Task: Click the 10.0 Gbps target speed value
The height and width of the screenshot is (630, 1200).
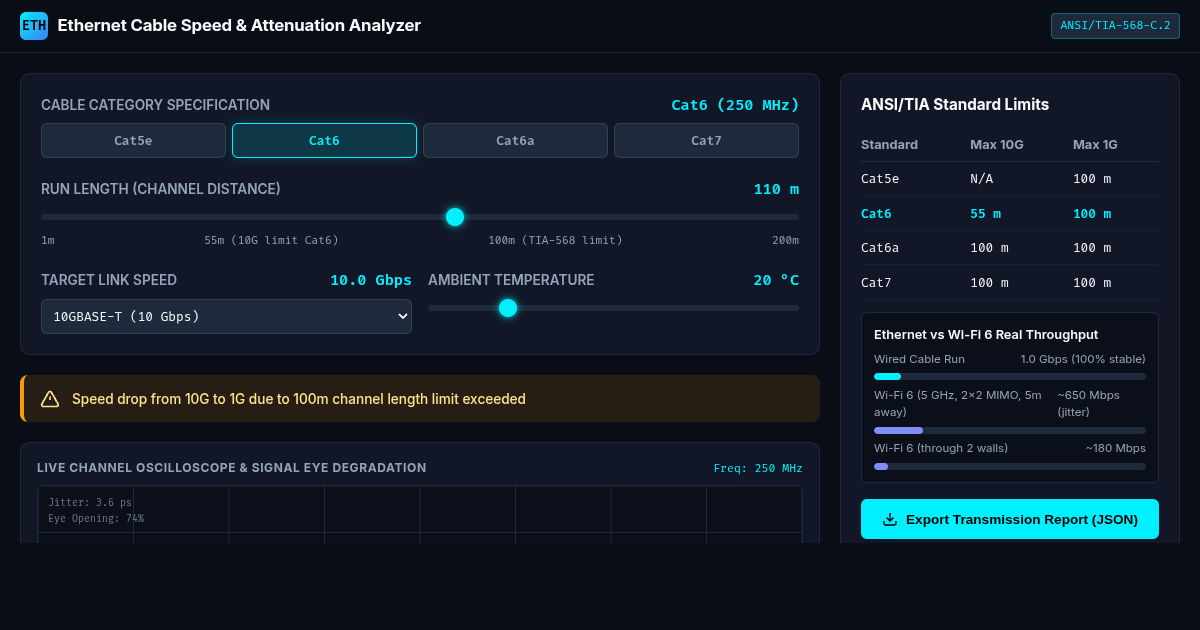Action: click(371, 280)
